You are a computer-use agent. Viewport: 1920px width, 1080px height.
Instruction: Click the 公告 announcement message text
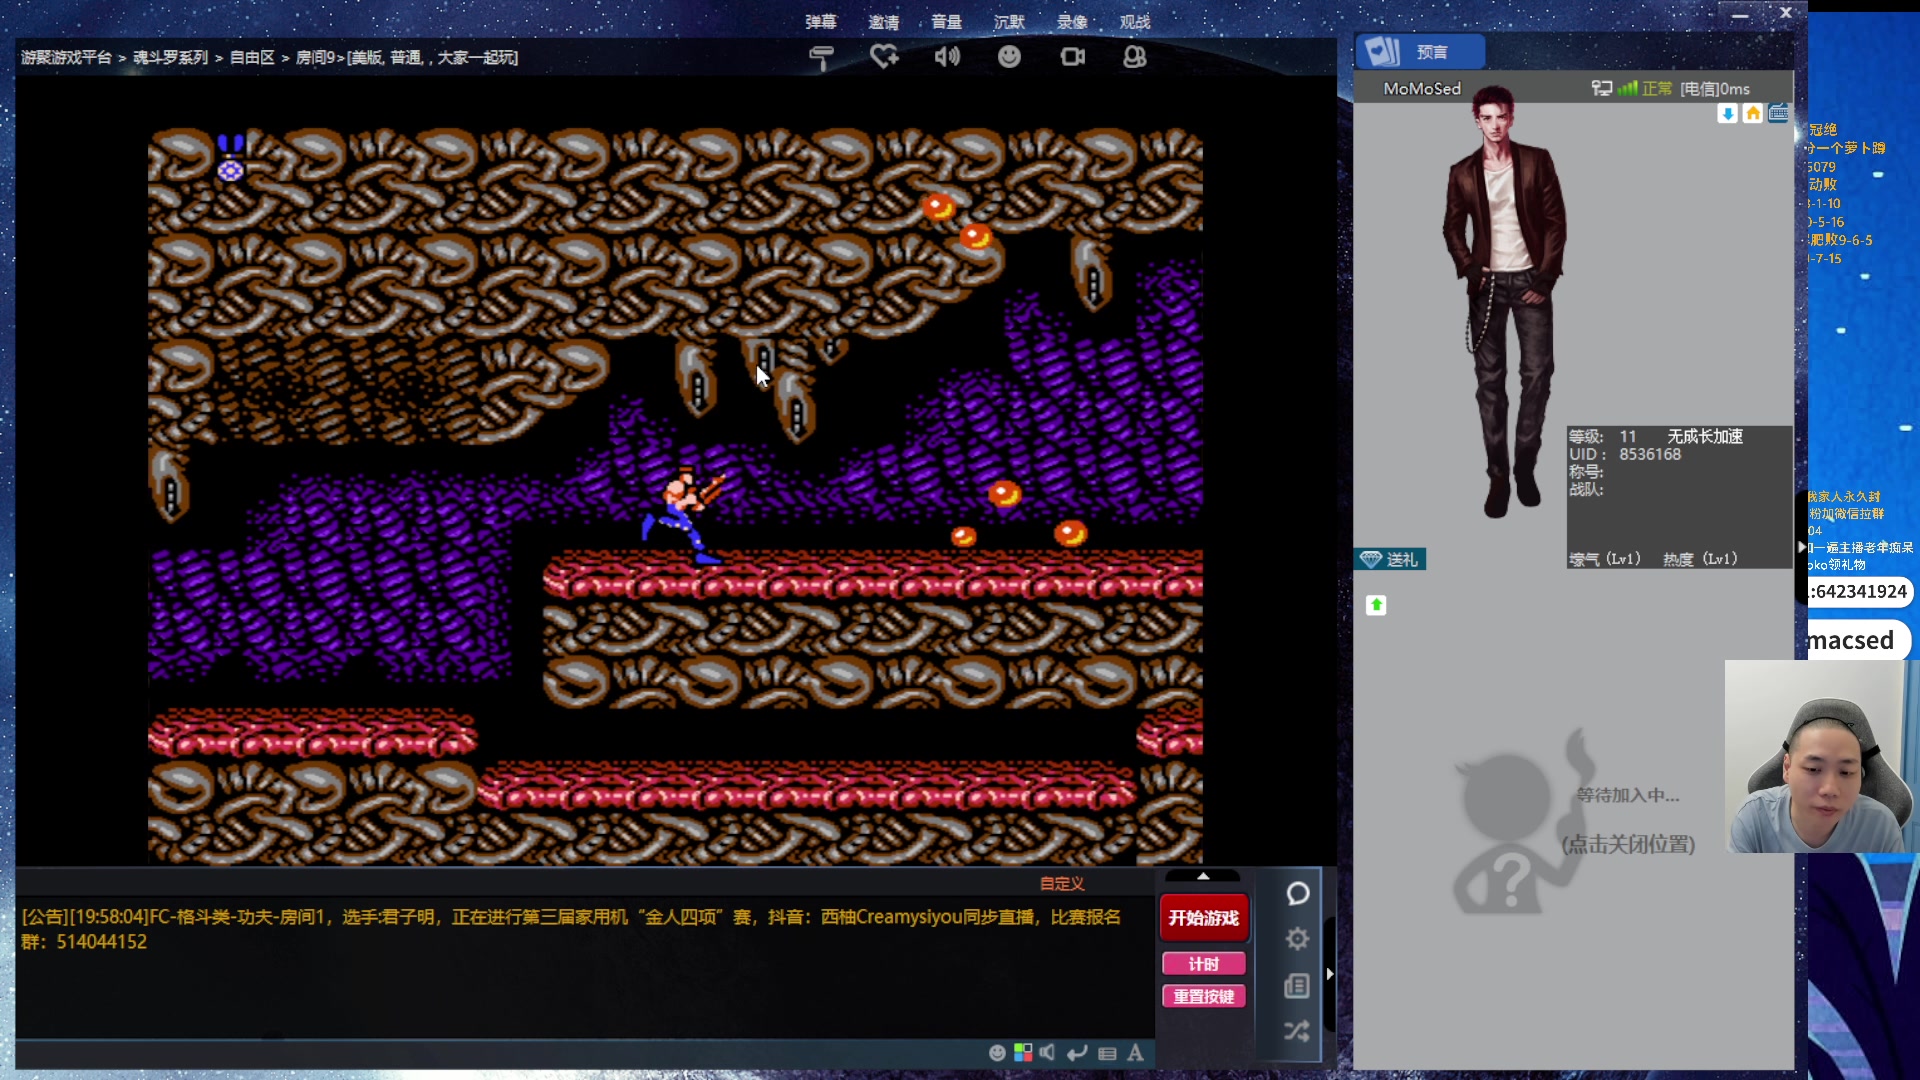coord(571,929)
